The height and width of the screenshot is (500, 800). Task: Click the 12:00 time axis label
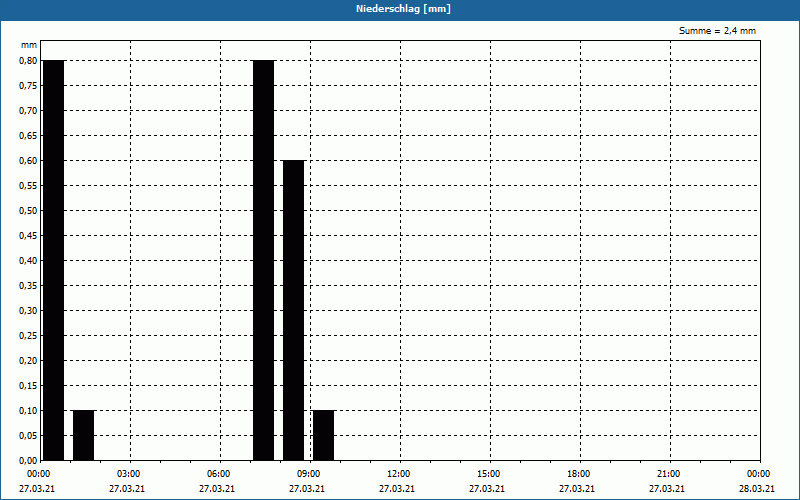(398, 474)
